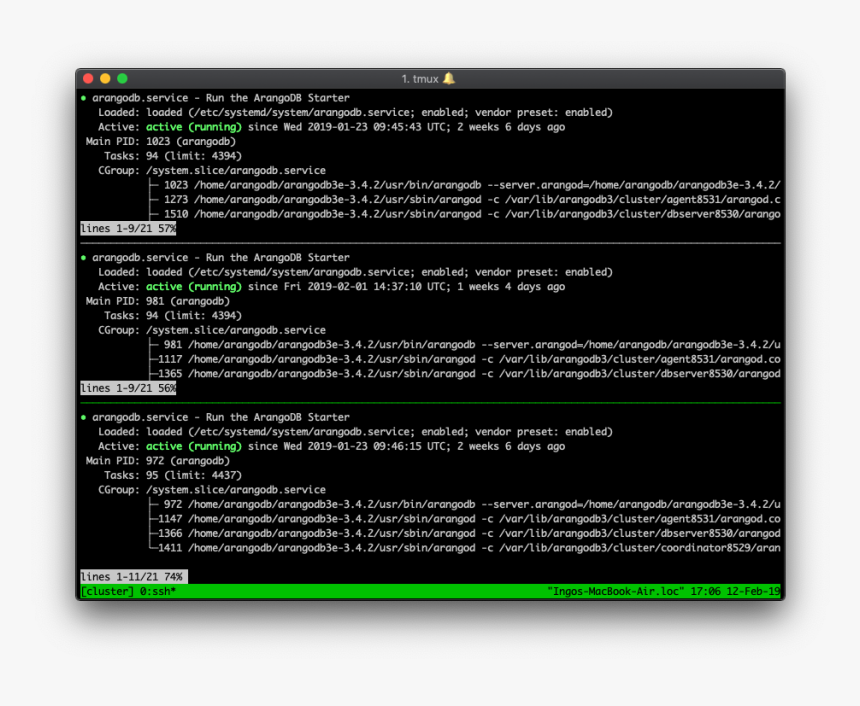Image resolution: width=860 pixels, height=706 pixels.
Task: Click the 'since Wed 2019-01-23 09:45:43 UTC' active line
Action: [331, 127]
